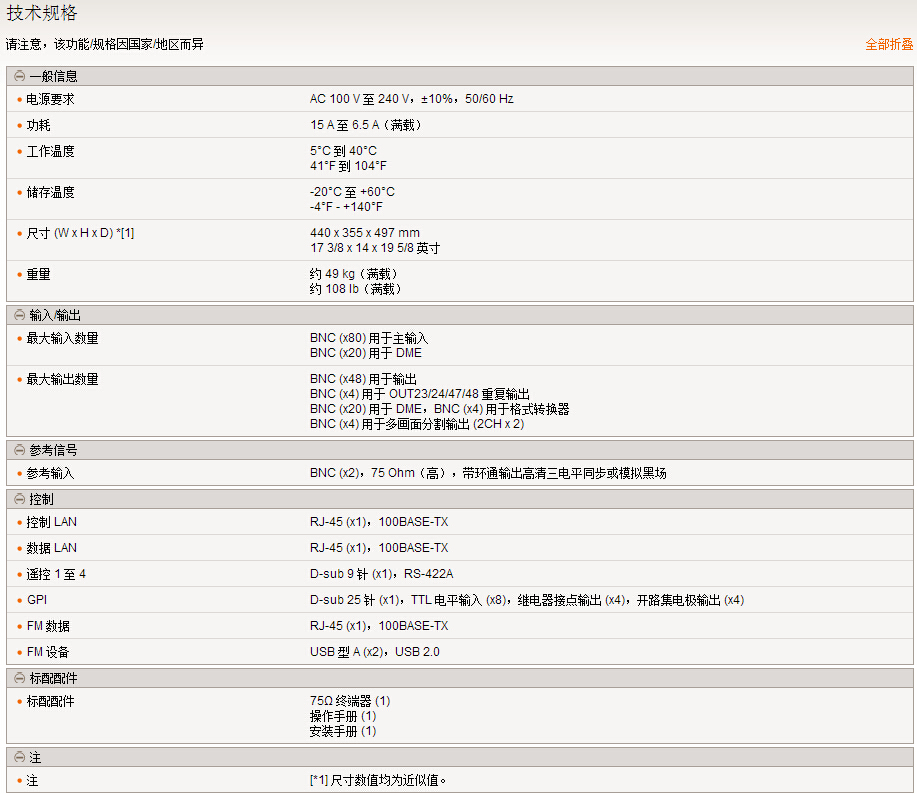917x794 pixels.
Task: Click the minus icon beside the 注 header
Action: (x=19, y=758)
